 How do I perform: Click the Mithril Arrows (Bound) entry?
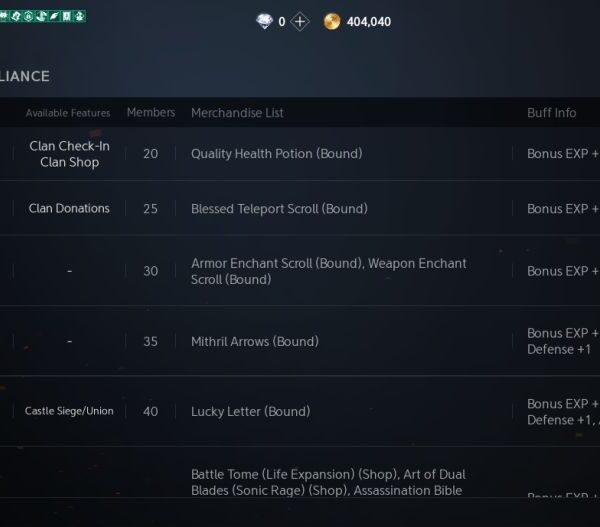254,341
